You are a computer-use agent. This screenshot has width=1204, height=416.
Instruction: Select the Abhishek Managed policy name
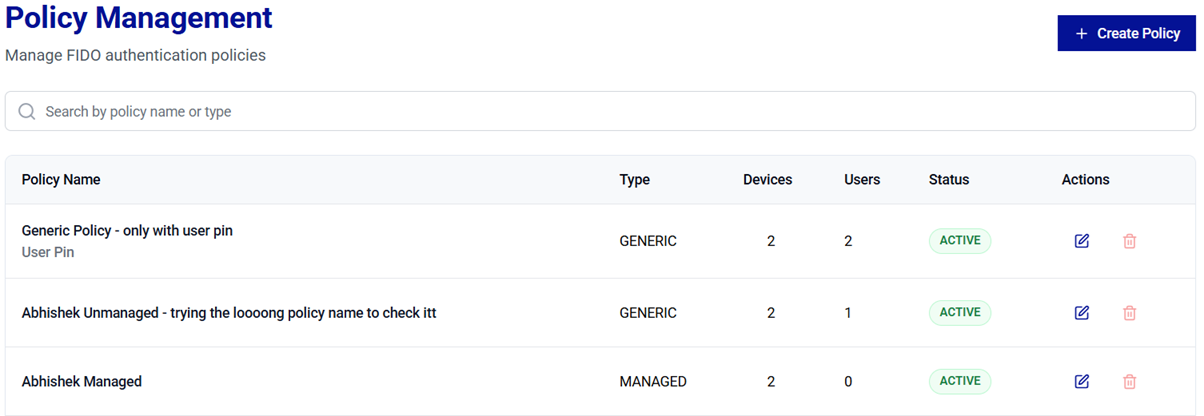[81, 381]
